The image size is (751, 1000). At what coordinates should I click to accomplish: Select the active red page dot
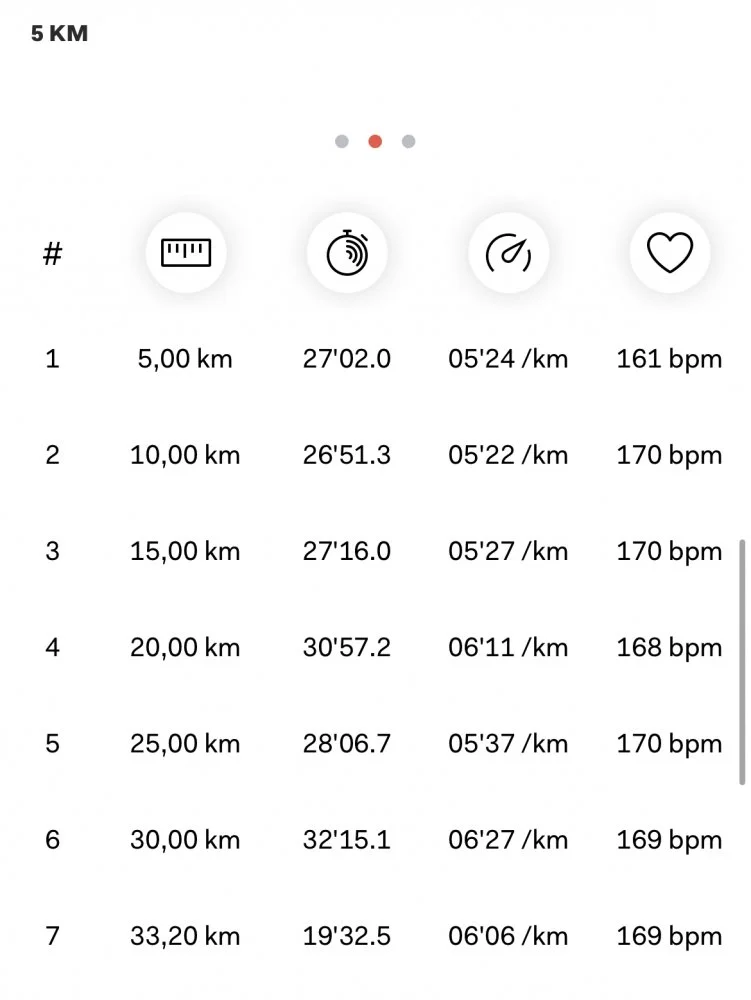tap(375, 141)
